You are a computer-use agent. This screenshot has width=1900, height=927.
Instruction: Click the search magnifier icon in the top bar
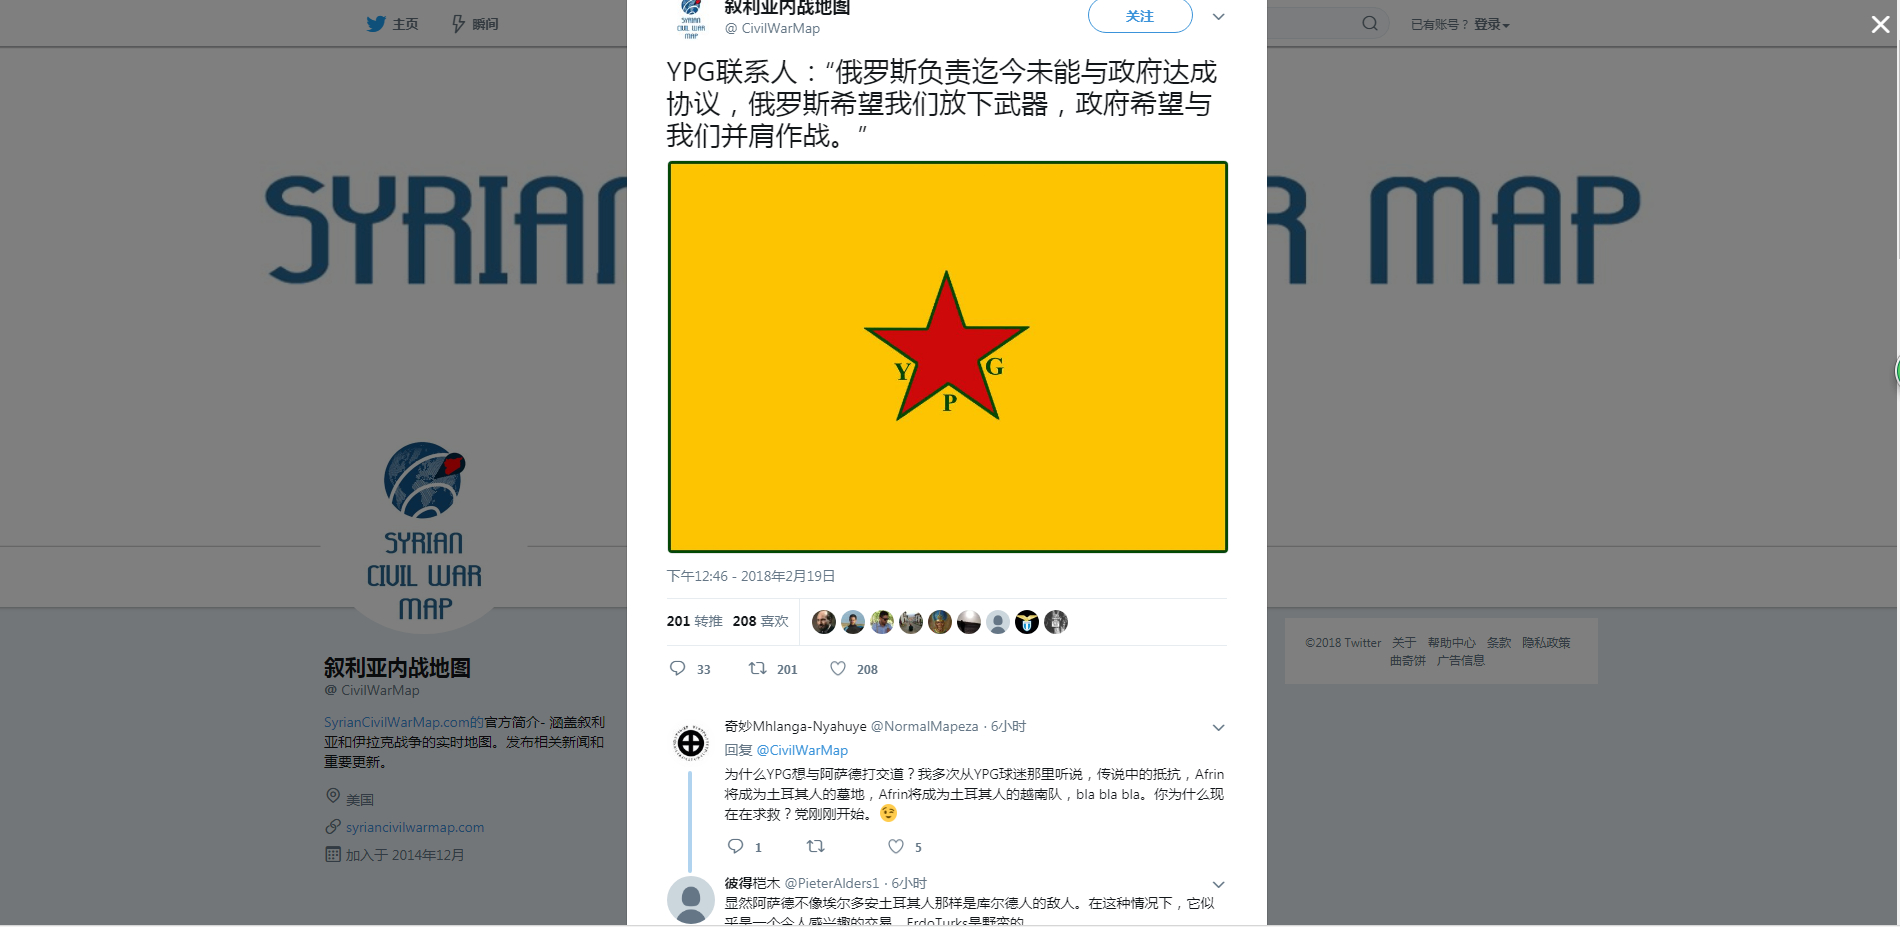coord(1370,23)
